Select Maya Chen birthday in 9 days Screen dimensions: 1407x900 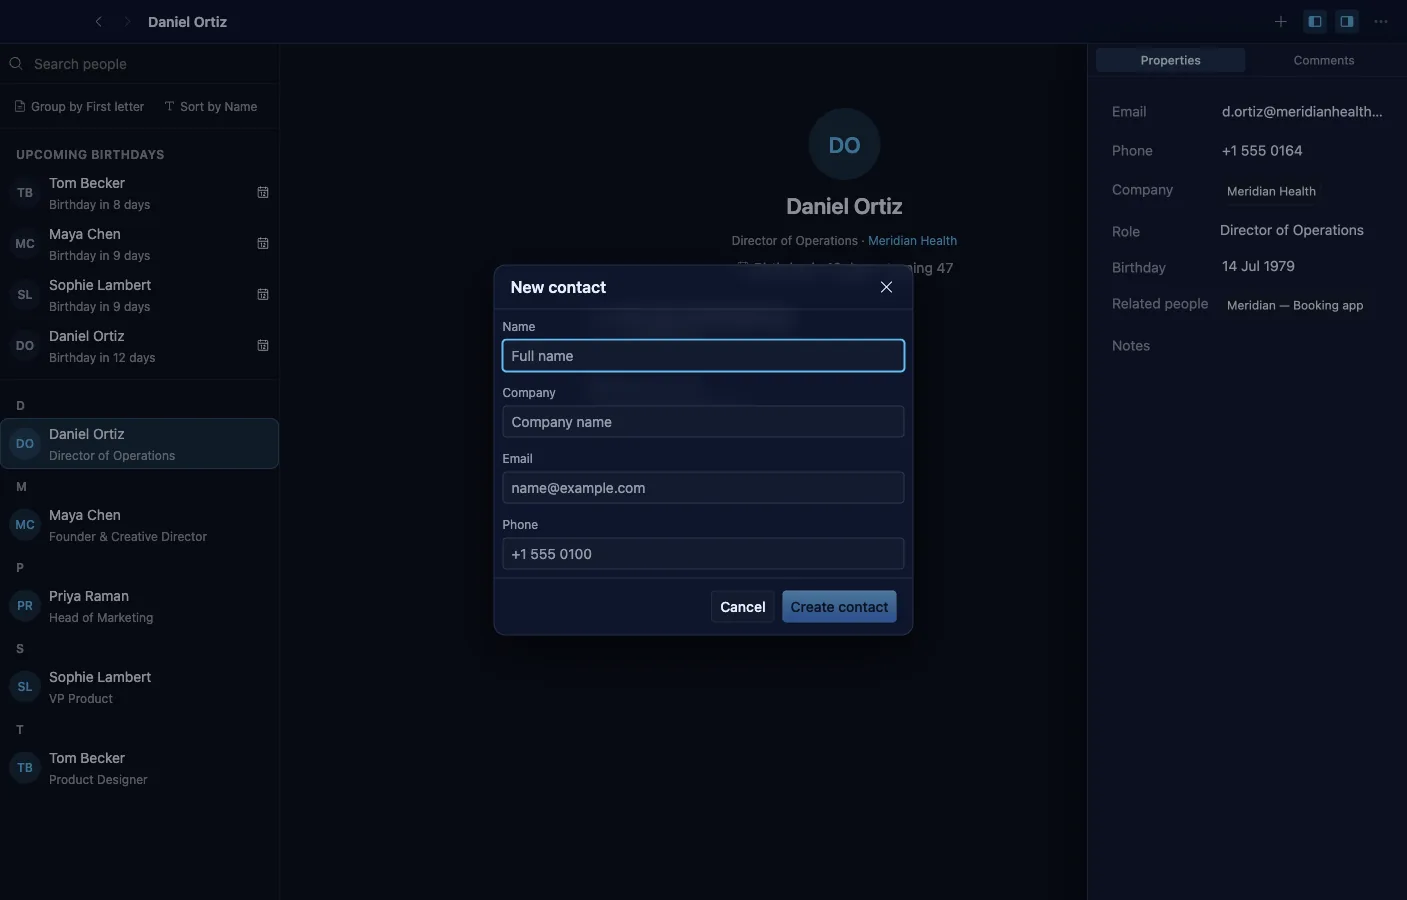click(x=139, y=244)
